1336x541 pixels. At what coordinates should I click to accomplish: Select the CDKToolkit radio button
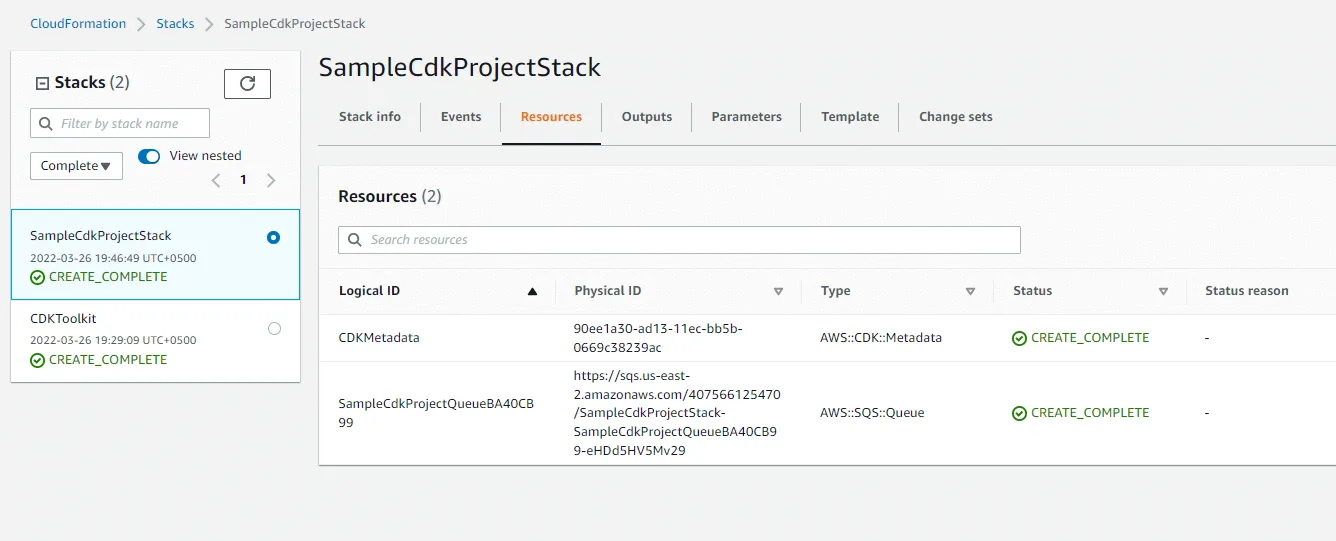(x=274, y=329)
